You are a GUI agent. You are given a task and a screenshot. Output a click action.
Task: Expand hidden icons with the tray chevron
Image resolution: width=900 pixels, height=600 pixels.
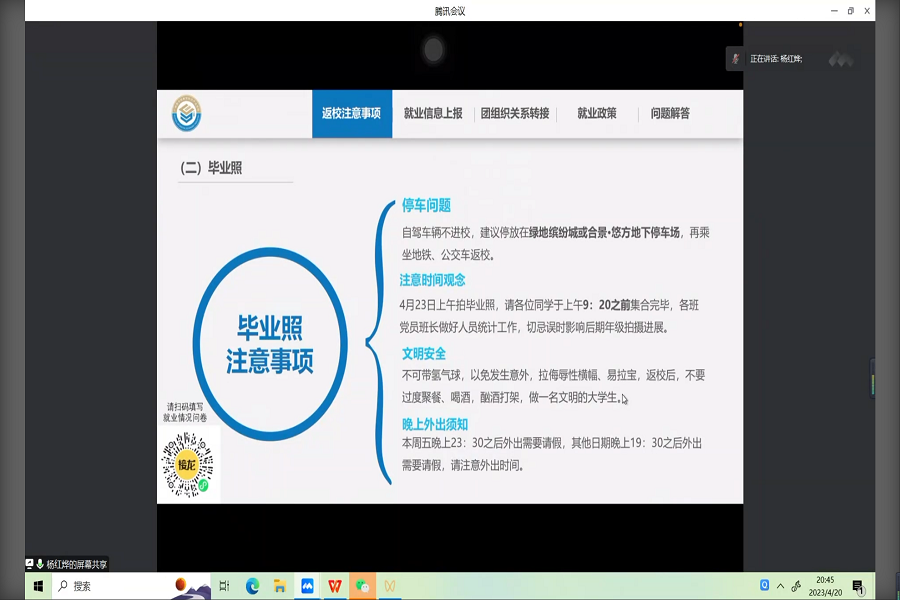pos(779,587)
